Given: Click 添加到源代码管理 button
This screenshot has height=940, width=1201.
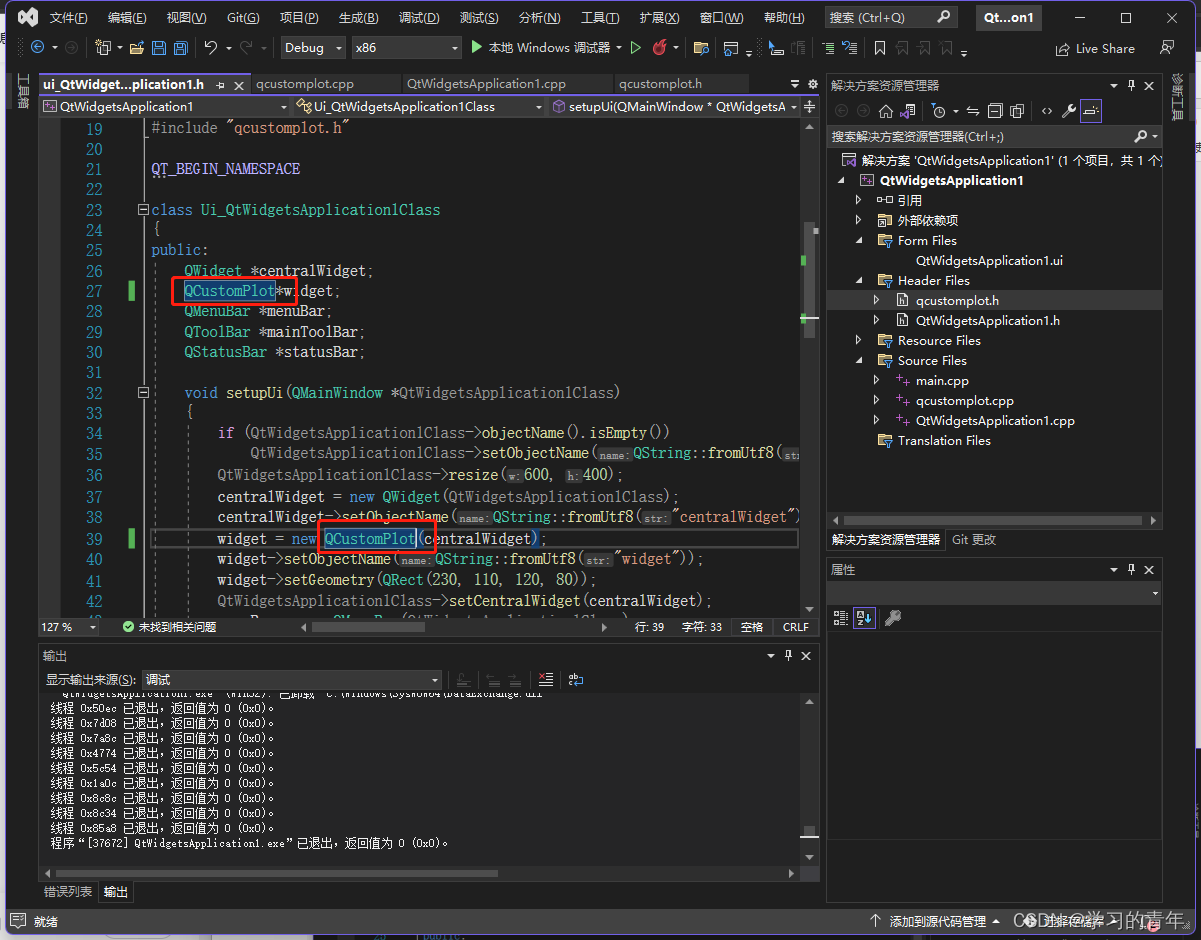Looking at the screenshot, I should pos(934,921).
